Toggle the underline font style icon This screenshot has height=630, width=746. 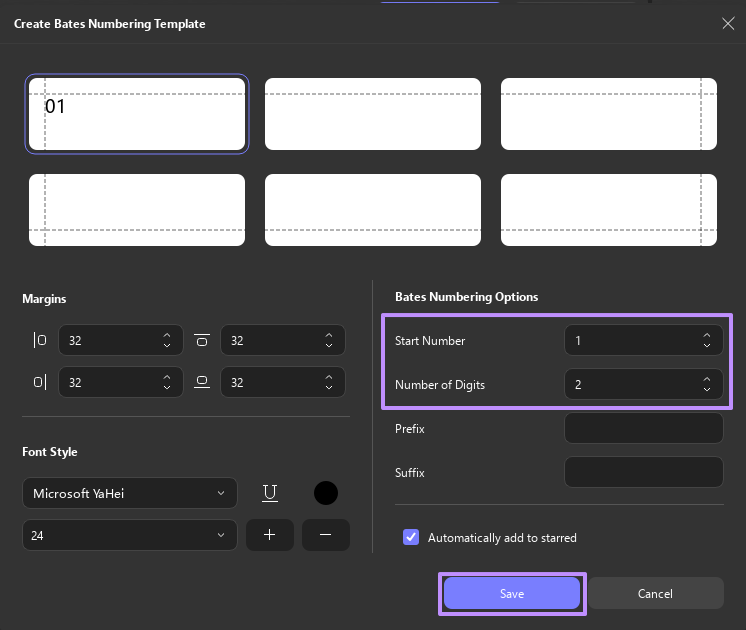click(269, 493)
